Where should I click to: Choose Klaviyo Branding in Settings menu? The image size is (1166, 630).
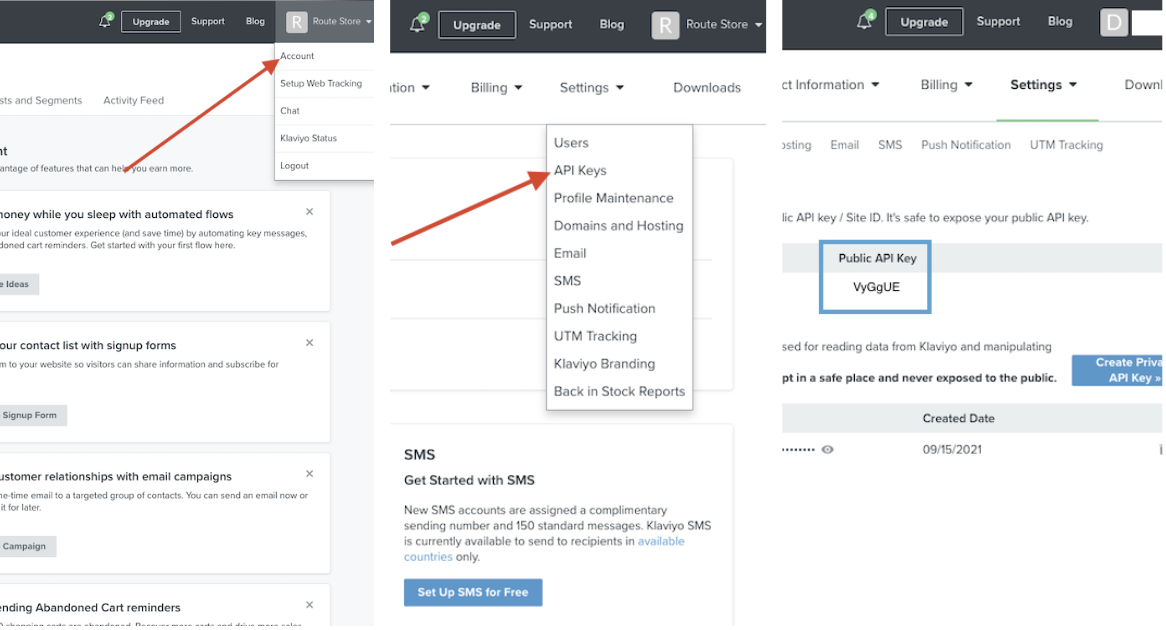(604, 364)
